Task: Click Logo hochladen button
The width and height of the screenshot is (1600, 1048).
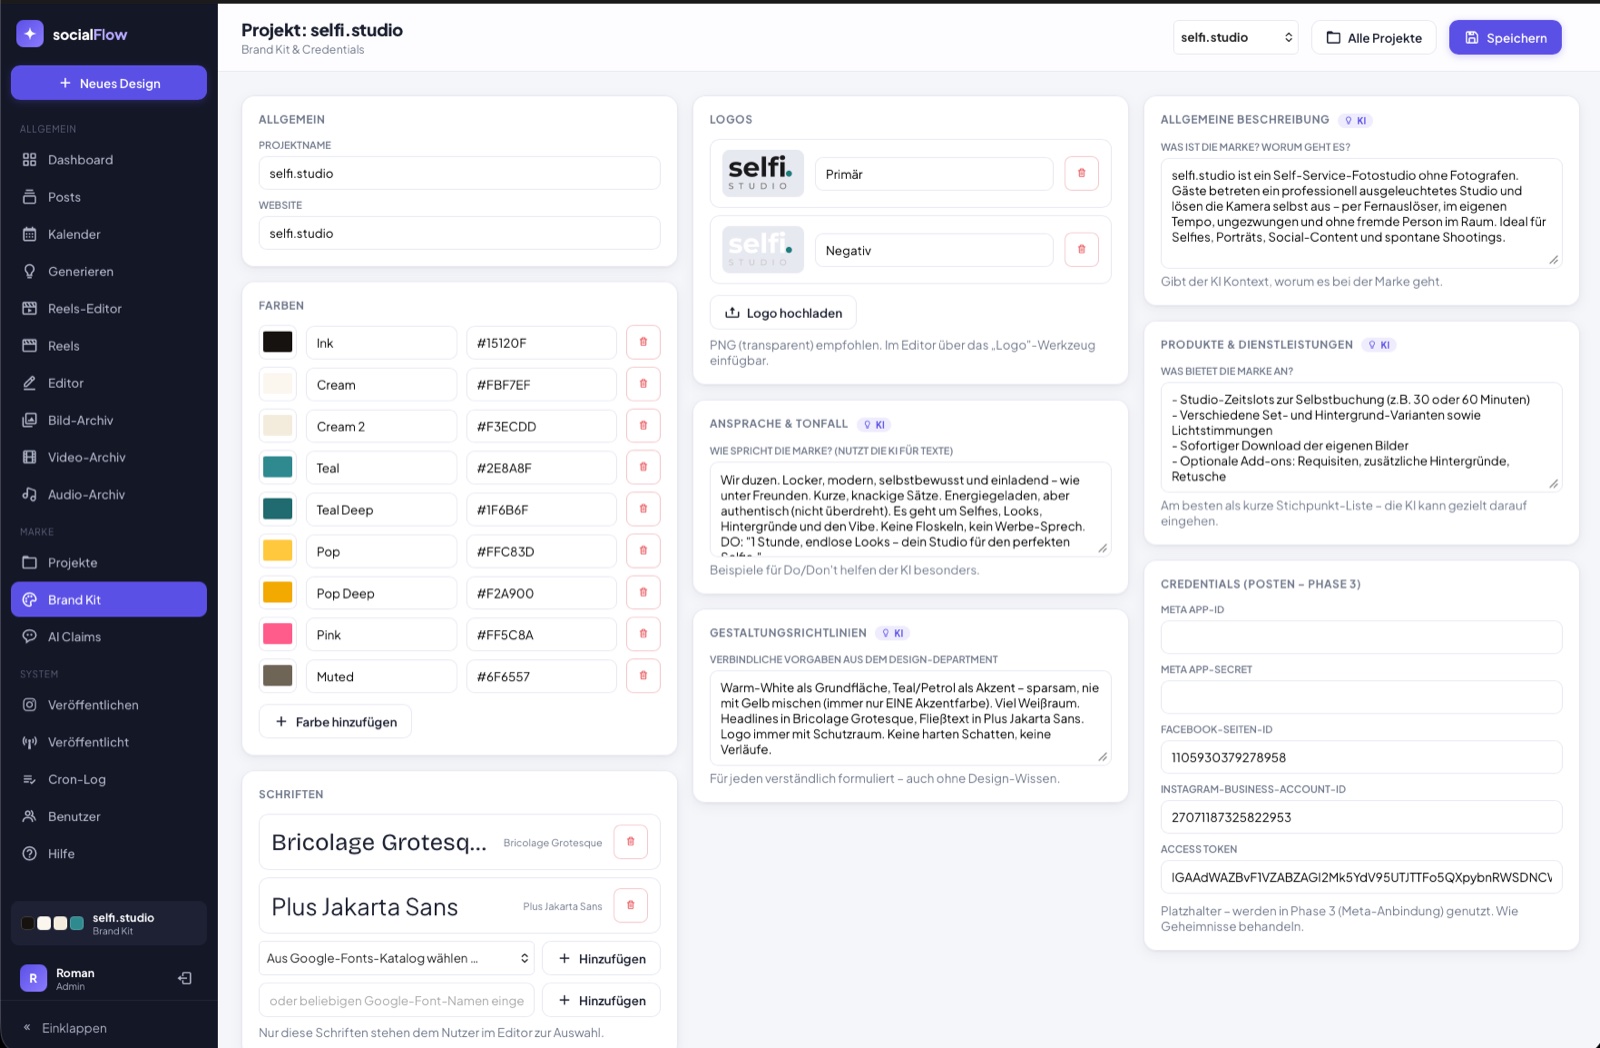Action: (x=783, y=313)
